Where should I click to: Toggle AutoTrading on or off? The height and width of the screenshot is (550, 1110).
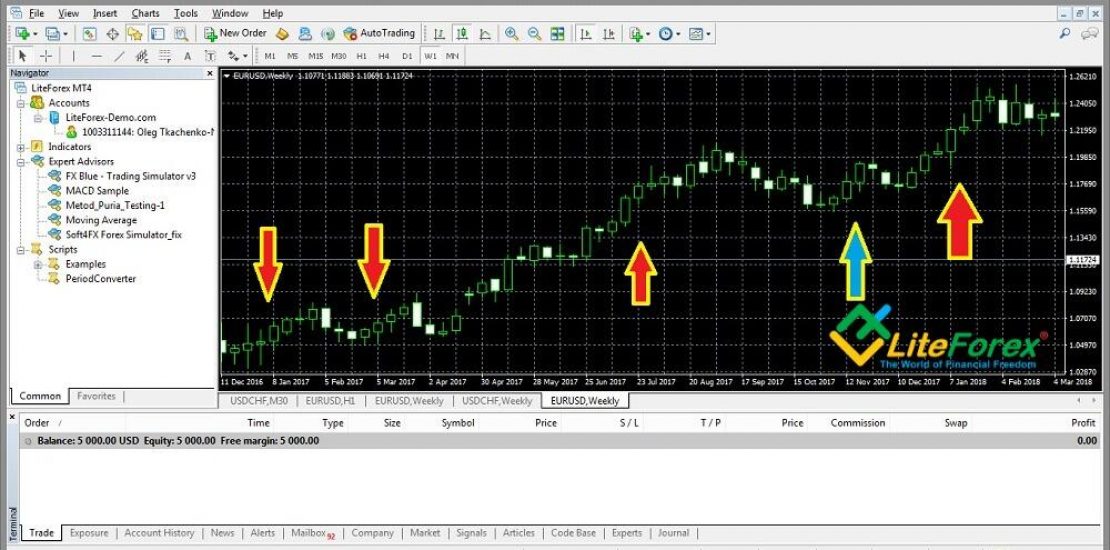point(378,34)
